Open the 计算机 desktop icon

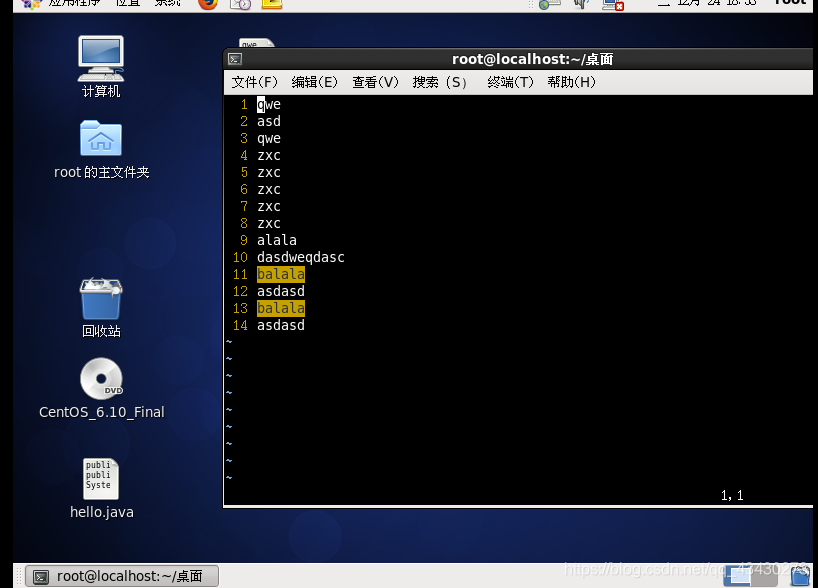pyautogui.click(x=101, y=66)
